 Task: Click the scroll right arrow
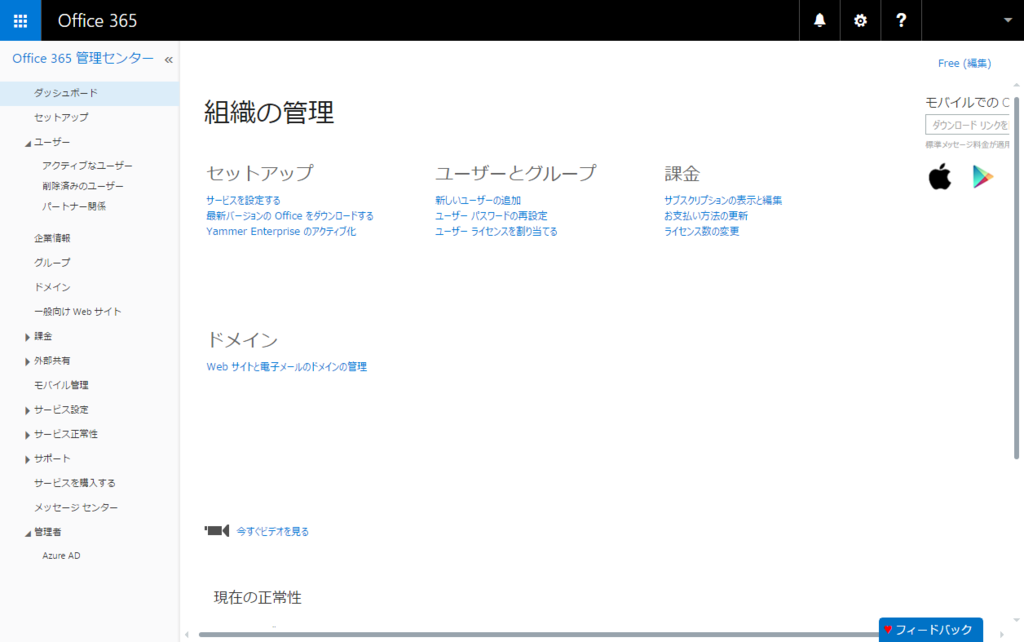pos(1002,634)
